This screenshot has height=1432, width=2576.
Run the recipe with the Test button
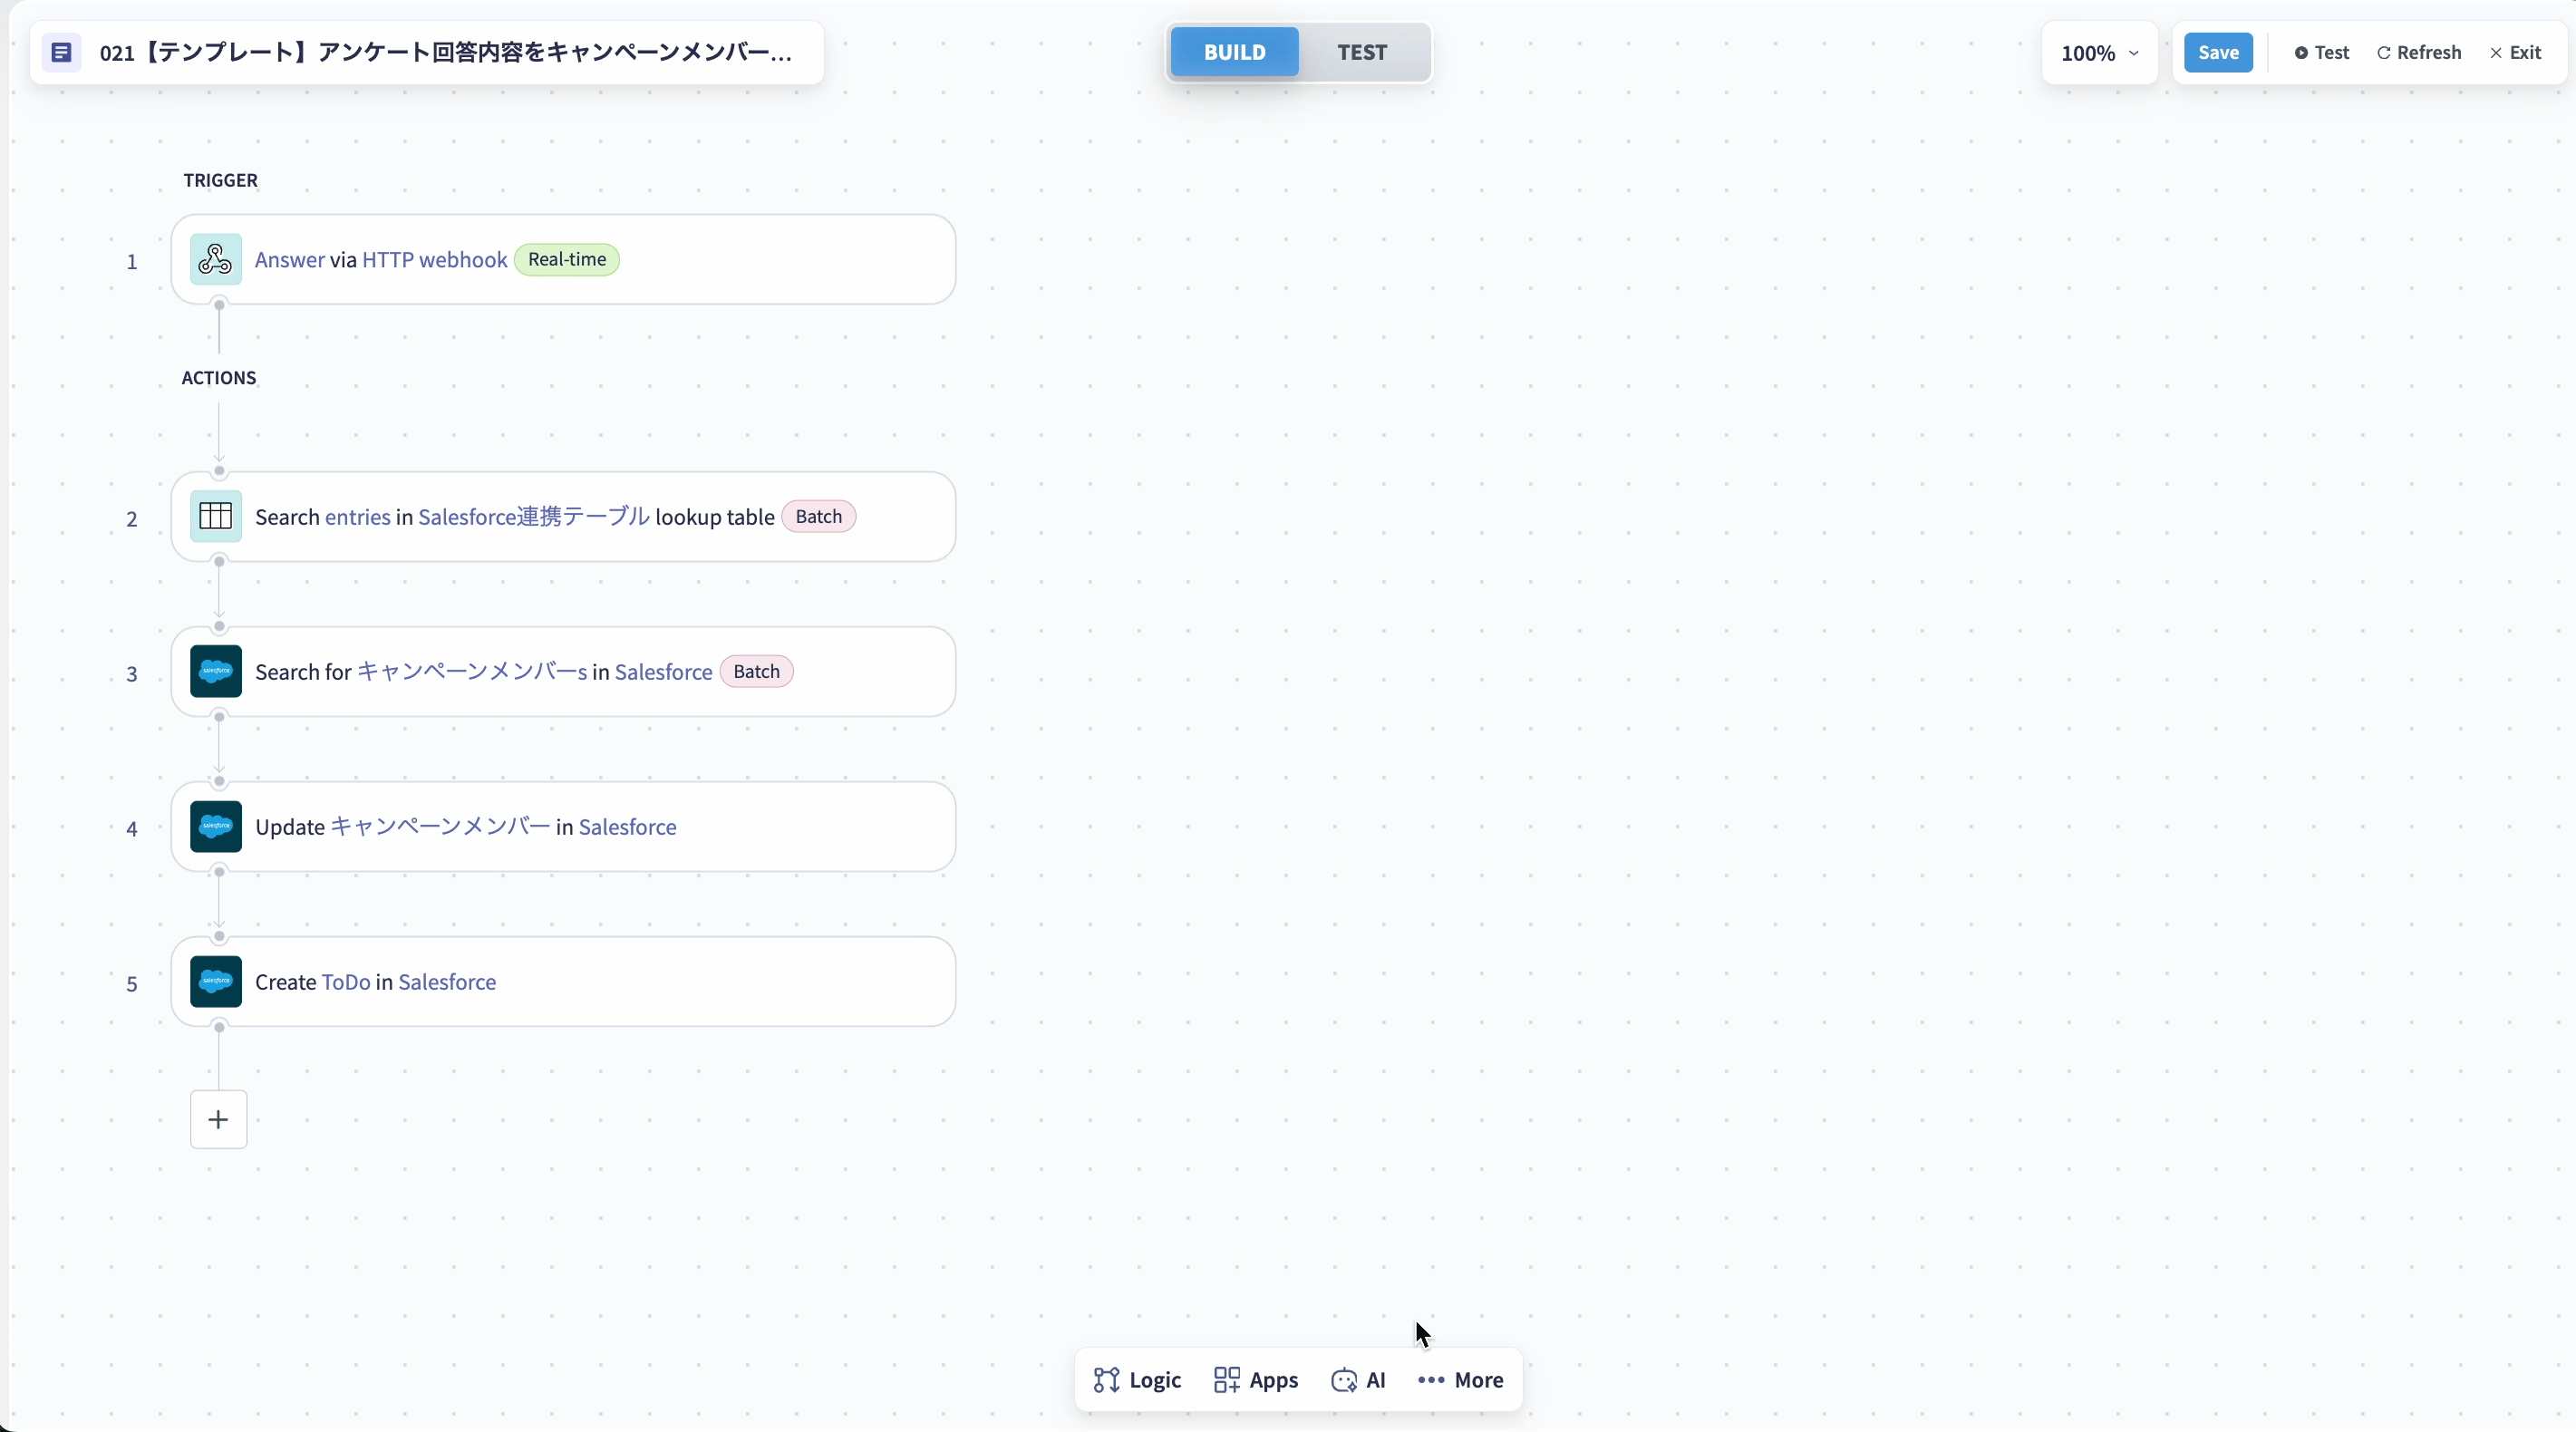click(2322, 53)
